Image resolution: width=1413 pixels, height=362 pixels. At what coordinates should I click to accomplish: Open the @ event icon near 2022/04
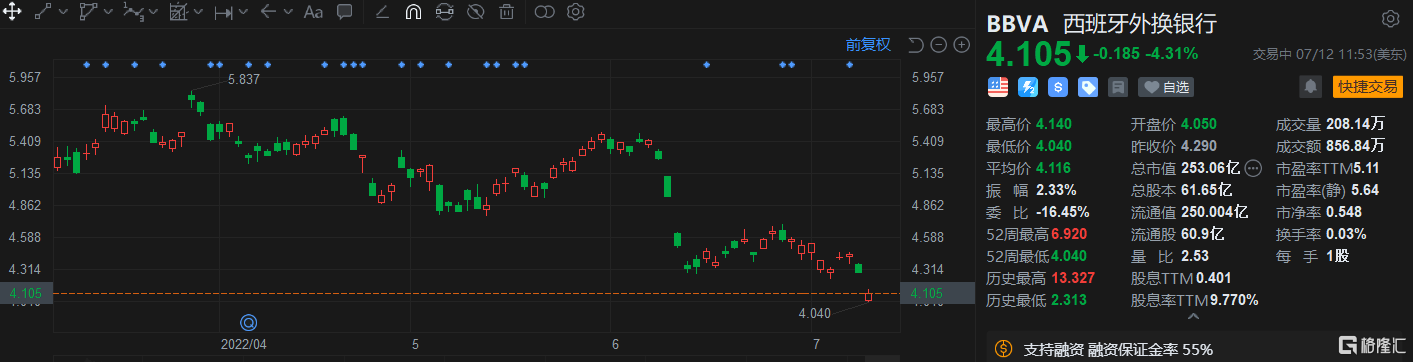248,322
